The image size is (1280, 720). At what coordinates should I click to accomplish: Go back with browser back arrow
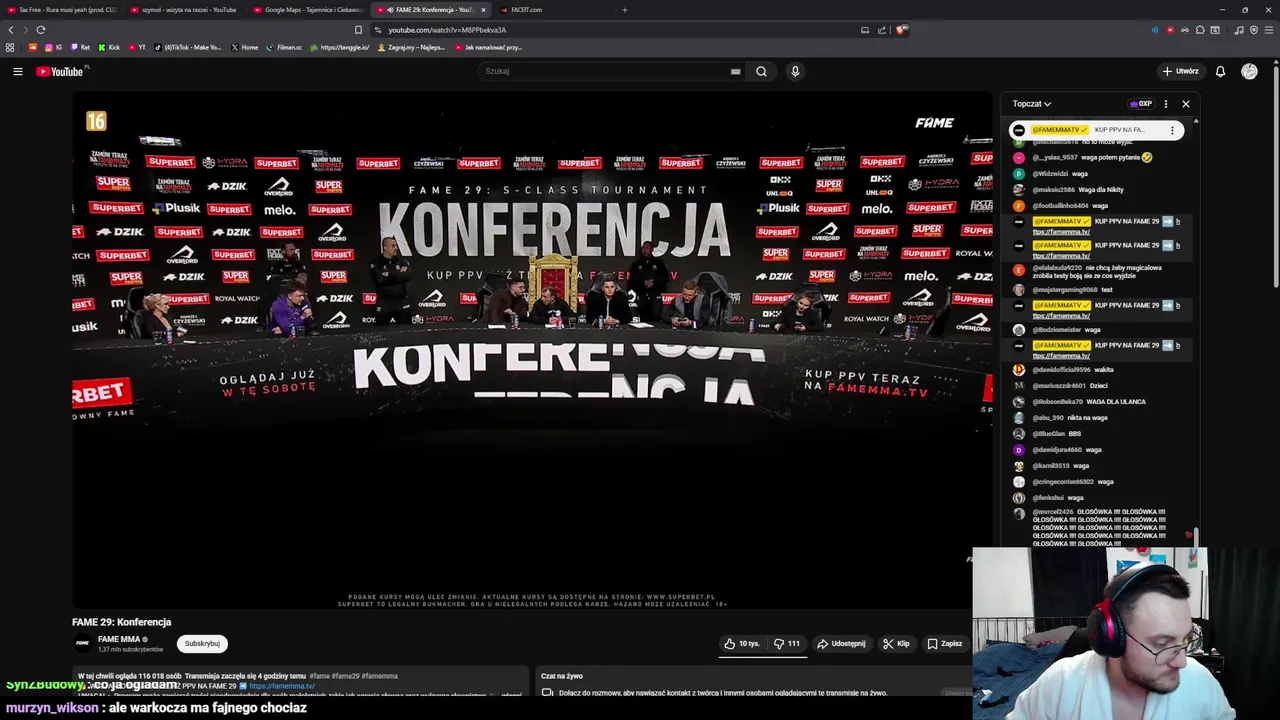coord(11,30)
